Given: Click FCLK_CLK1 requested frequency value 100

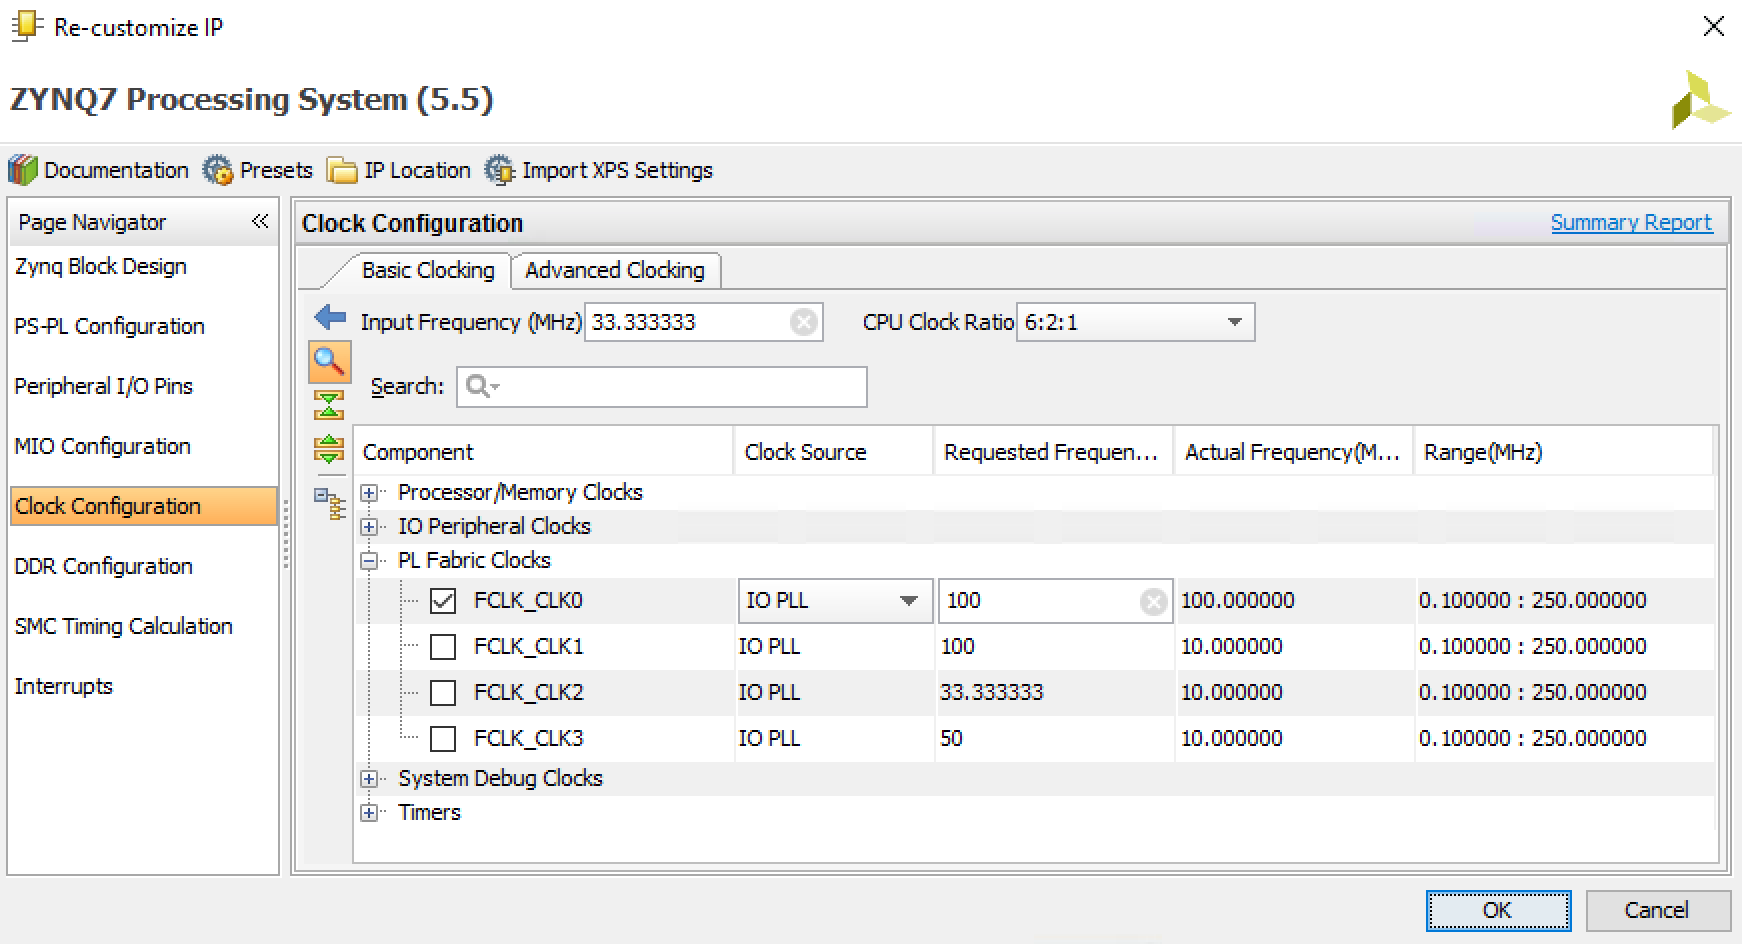Looking at the screenshot, I should (958, 647).
